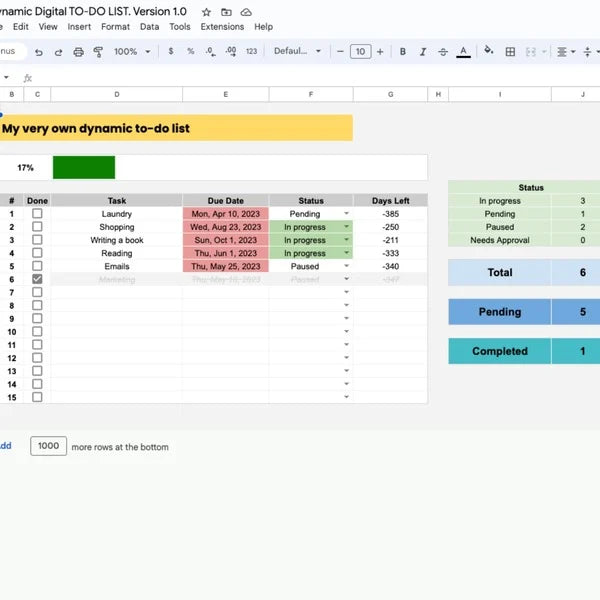Increase font size with plus button
600x600 pixels.
[380, 51]
